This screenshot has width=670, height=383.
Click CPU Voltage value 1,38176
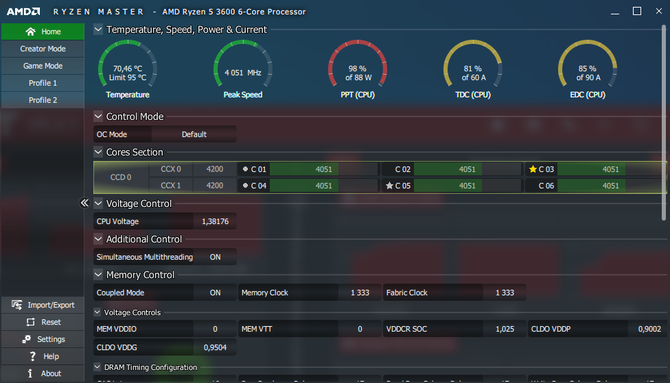(215, 221)
